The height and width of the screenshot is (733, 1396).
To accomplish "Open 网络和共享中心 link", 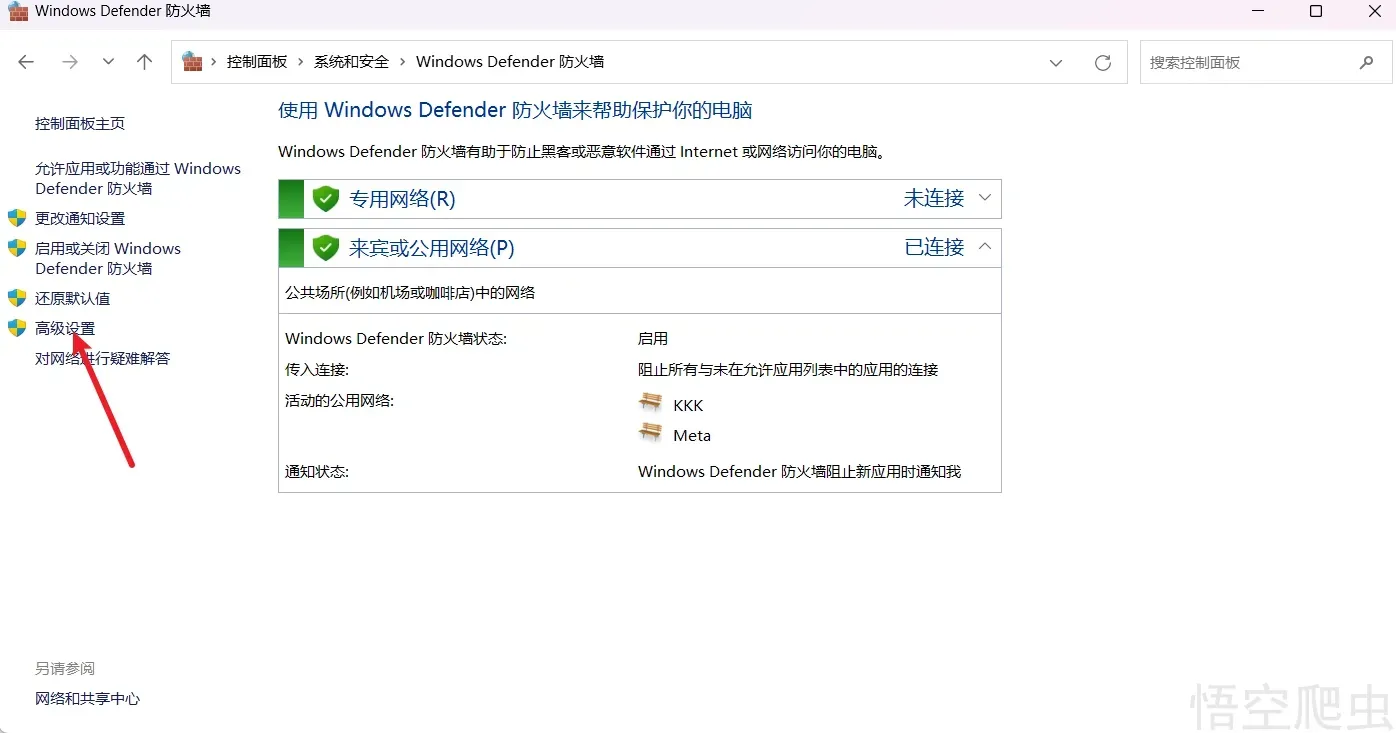I will point(87,699).
